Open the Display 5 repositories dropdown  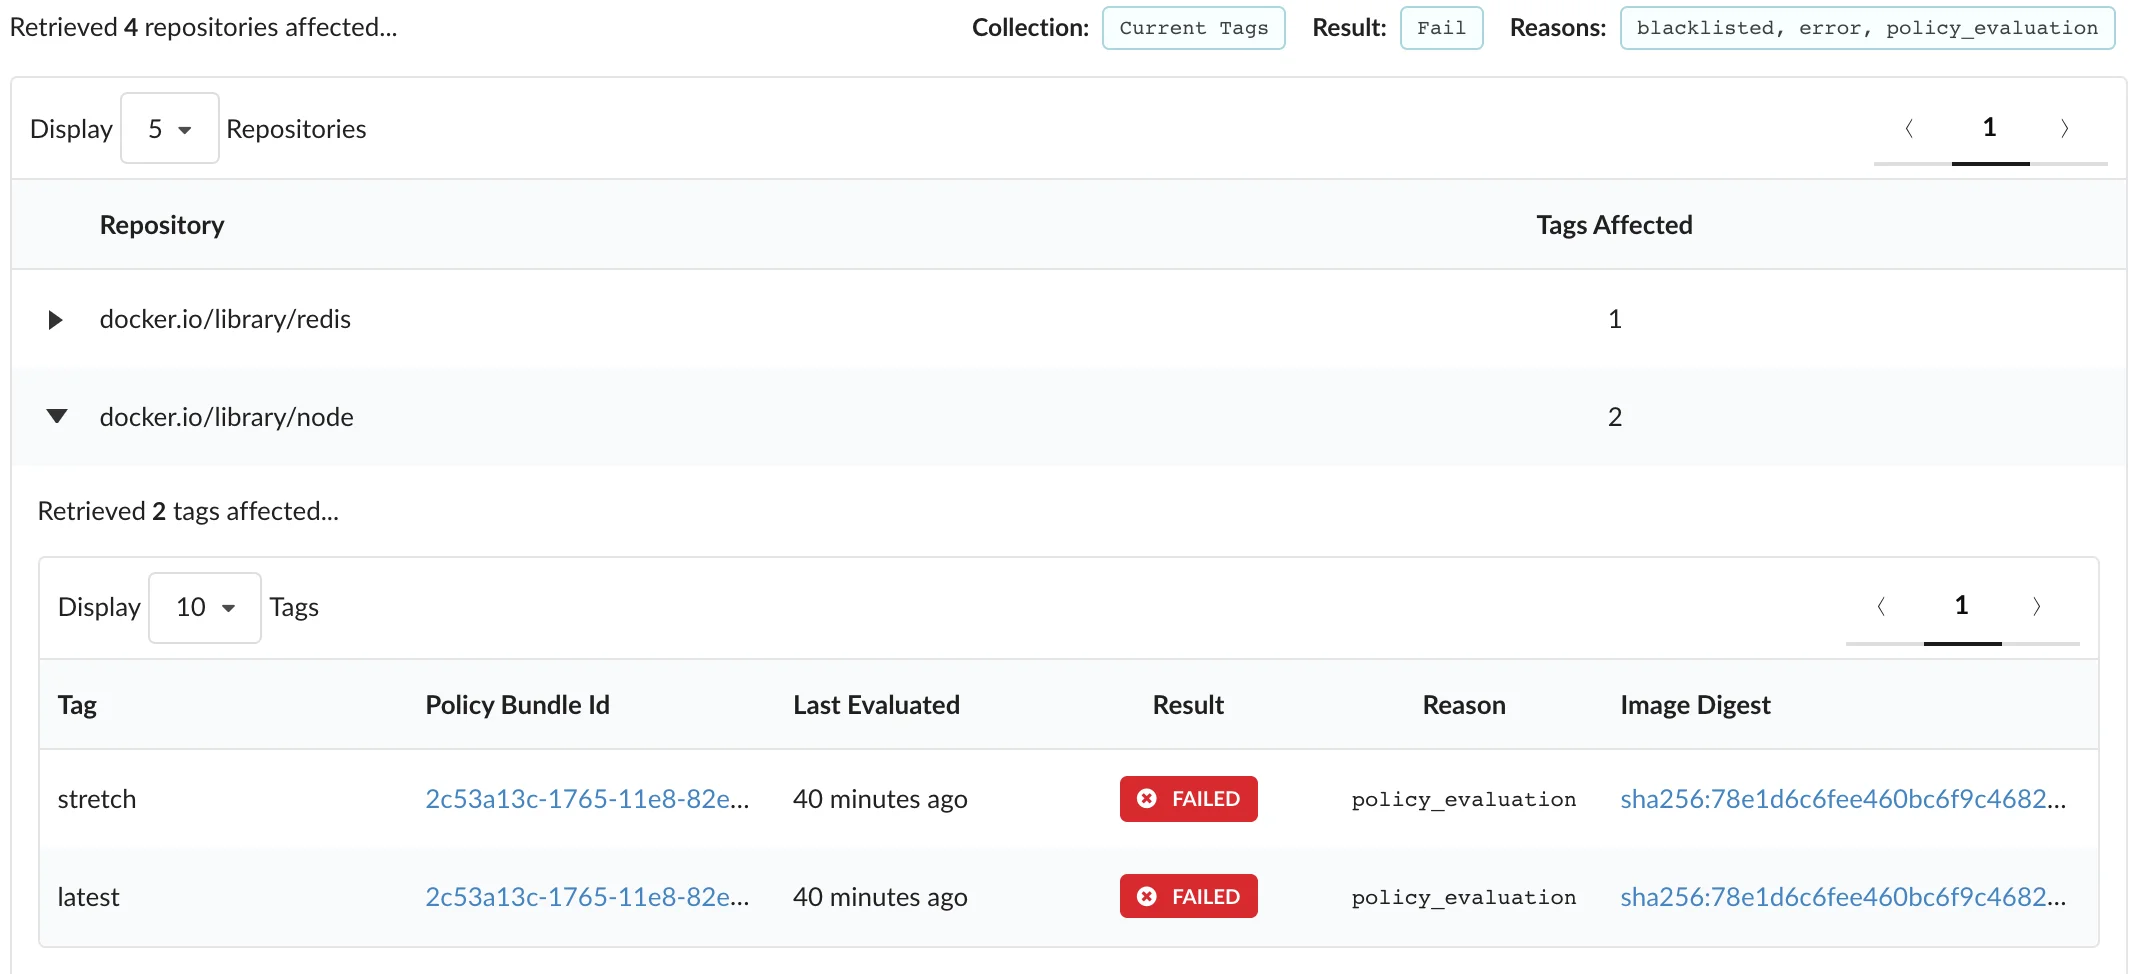[x=169, y=128]
